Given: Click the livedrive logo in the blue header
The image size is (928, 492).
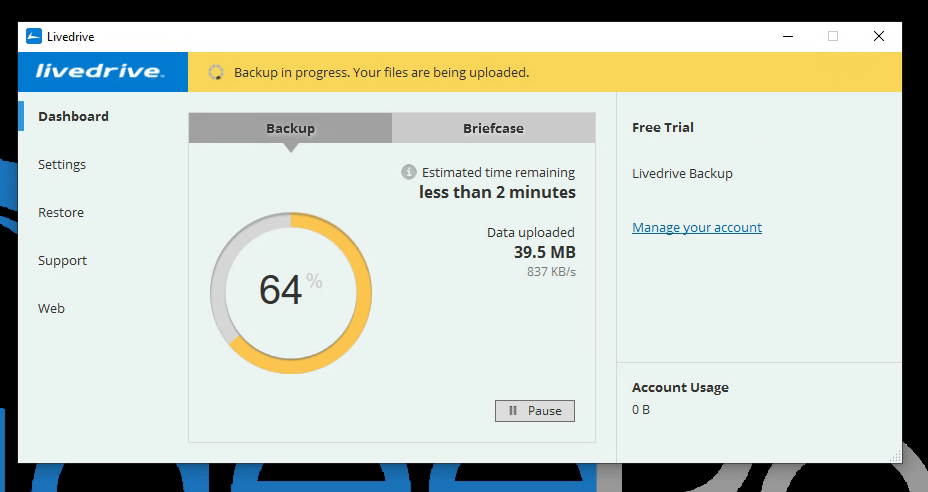Looking at the screenshot, I should coord(98,72).
